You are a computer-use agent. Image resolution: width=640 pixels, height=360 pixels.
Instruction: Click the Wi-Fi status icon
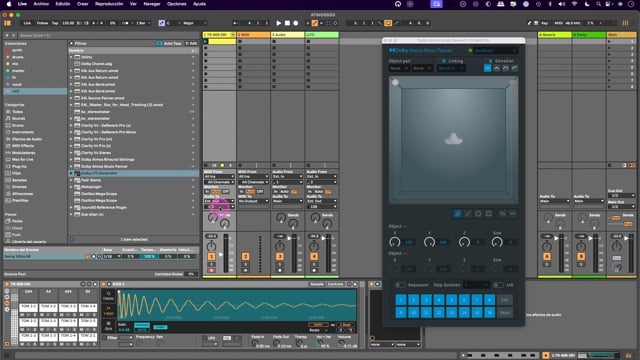(575, 4)
